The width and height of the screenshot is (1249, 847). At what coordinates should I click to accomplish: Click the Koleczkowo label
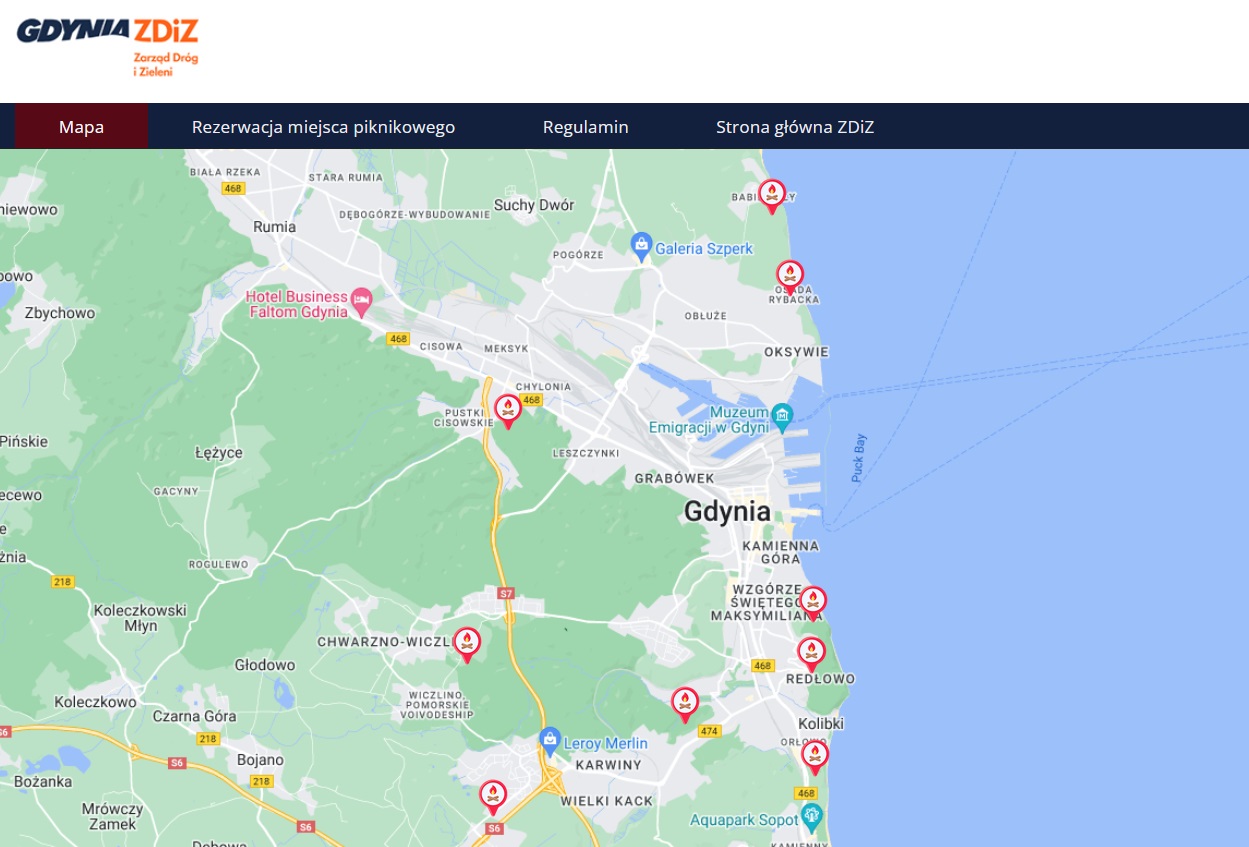[x=95, y=702]
